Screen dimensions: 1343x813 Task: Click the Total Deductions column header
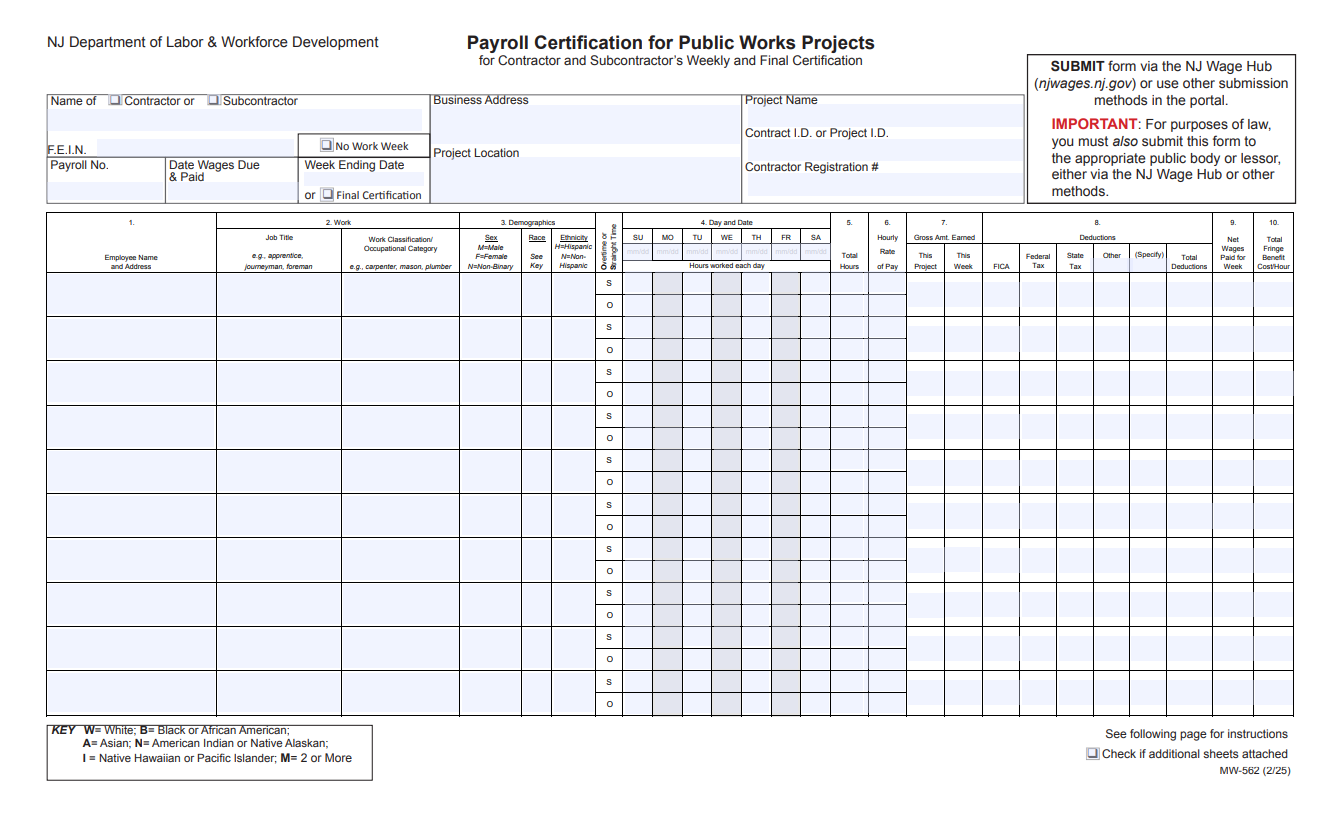click(x=1189, y=262)
